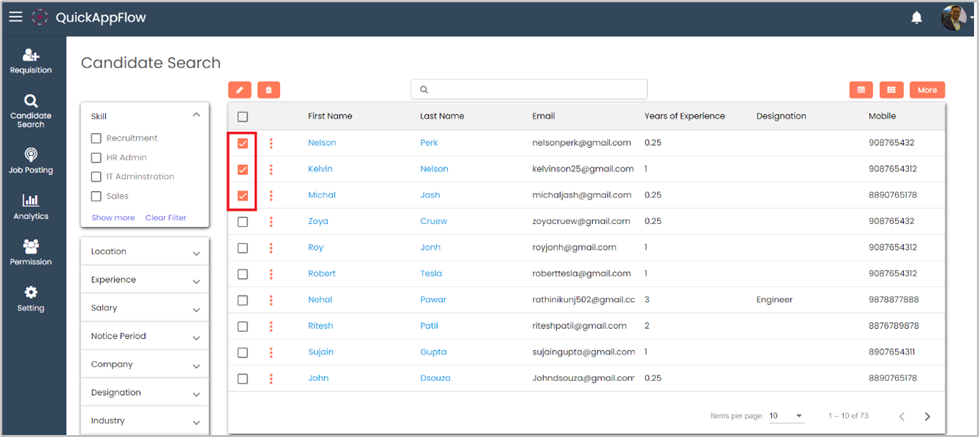Click the orange edit pencil button
Screen dimensions: 979x437
coord(239,90)
